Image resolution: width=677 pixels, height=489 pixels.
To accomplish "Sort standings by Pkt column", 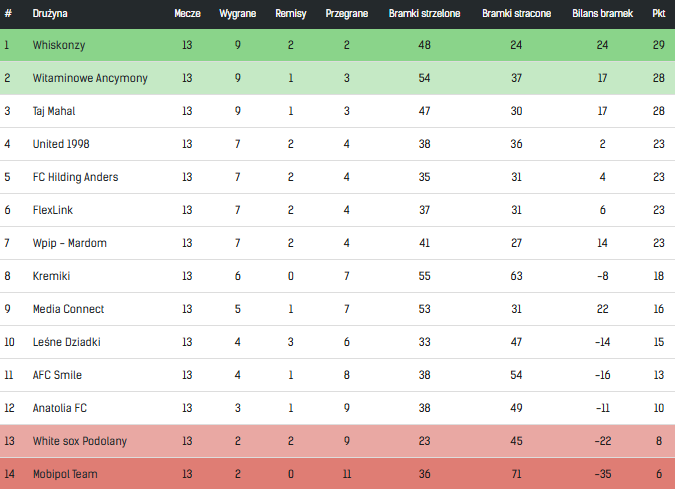I will point(658,14).
